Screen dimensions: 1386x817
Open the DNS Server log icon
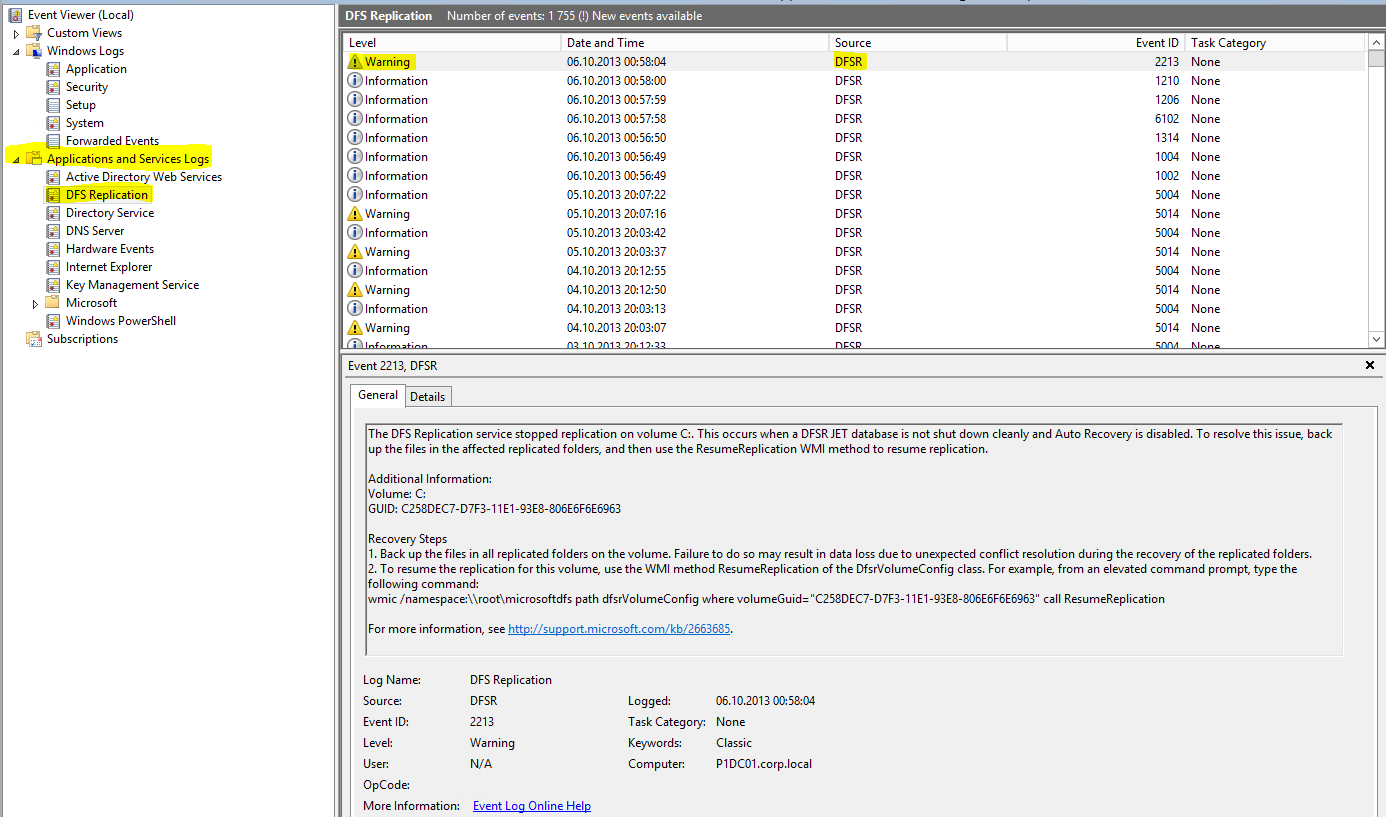coord(53,231)
